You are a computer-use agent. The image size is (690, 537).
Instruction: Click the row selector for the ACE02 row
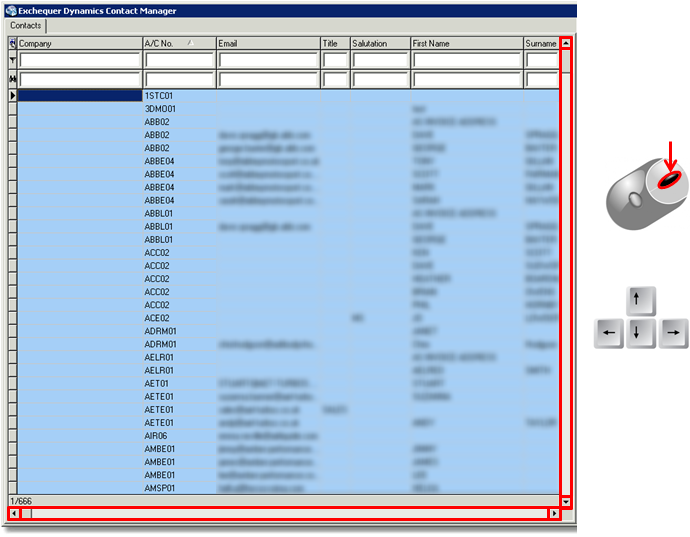click(12, 318)
